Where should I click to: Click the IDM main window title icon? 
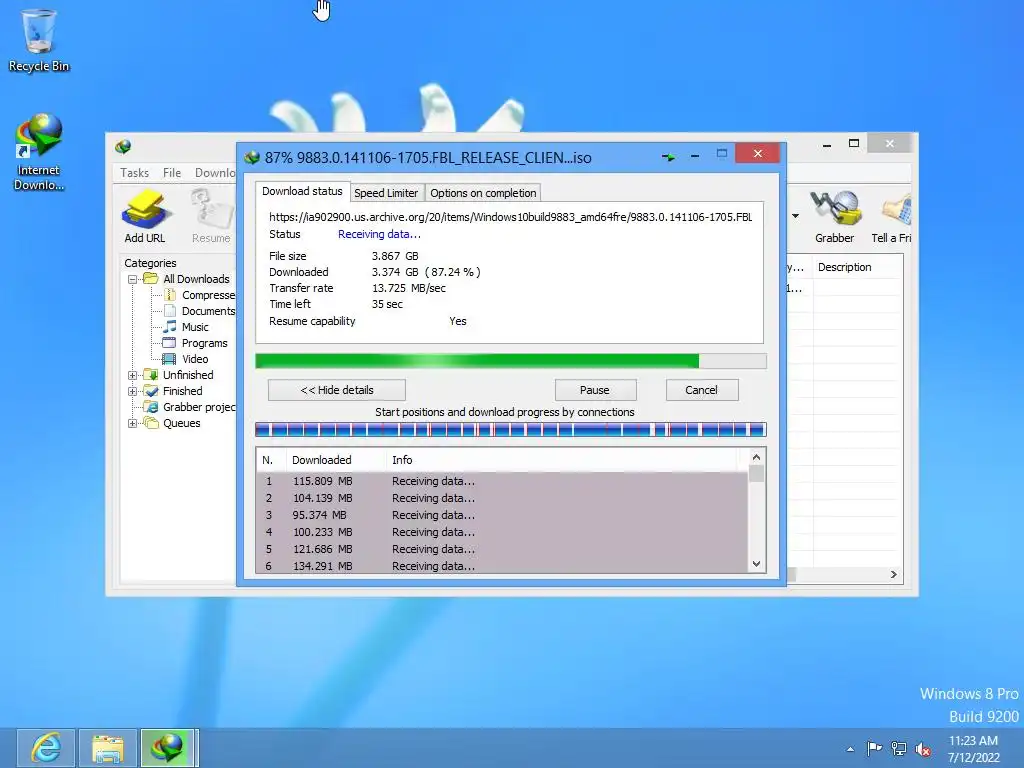123,146
